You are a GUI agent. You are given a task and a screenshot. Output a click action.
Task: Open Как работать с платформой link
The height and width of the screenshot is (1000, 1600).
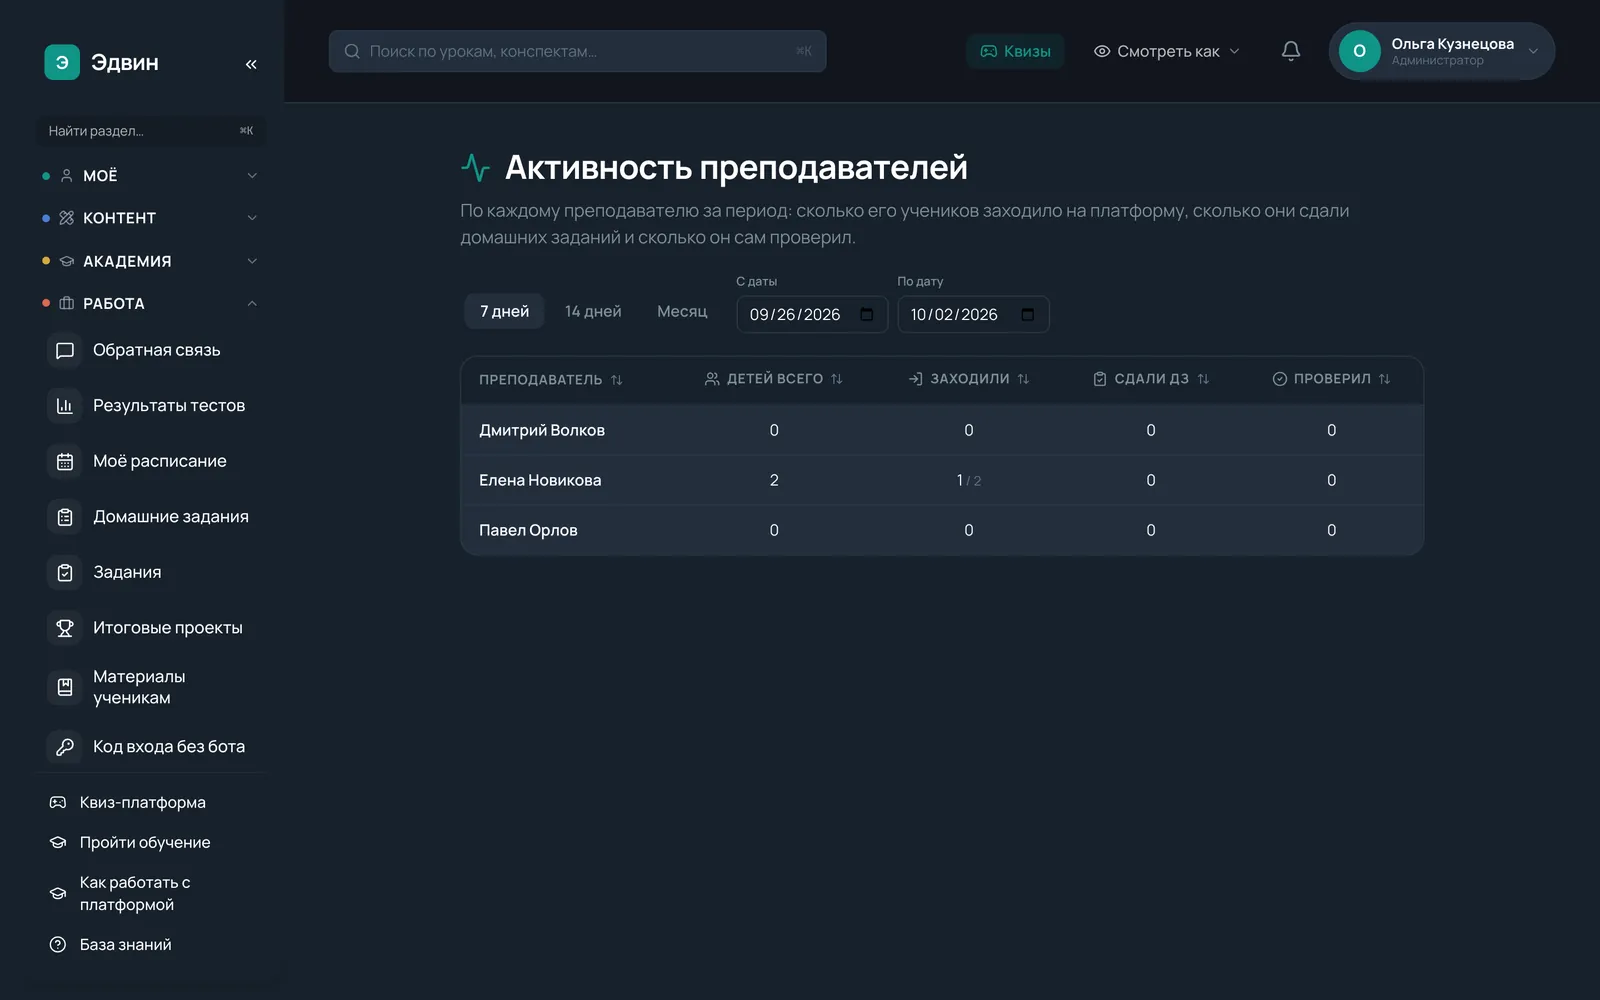pos(150,894)
